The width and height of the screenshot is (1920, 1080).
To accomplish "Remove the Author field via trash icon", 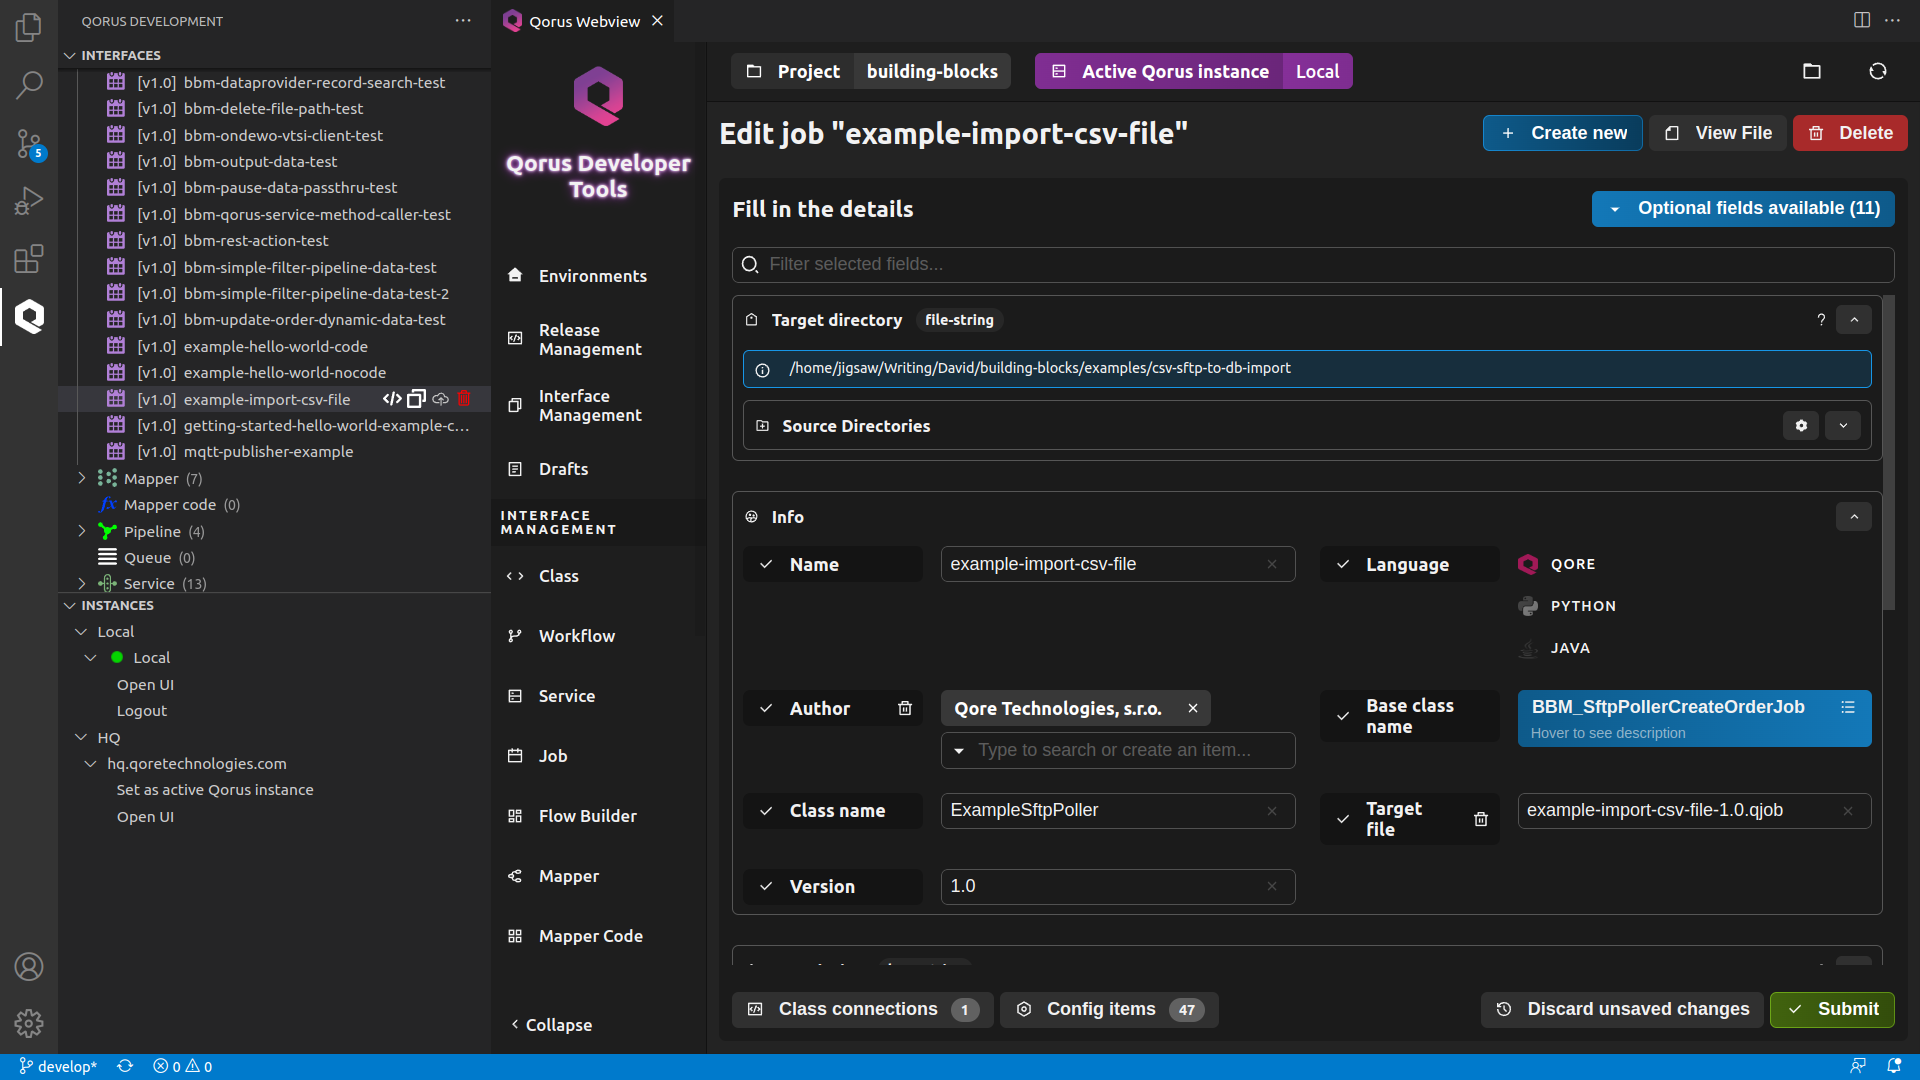I will (x=905, y=708).
